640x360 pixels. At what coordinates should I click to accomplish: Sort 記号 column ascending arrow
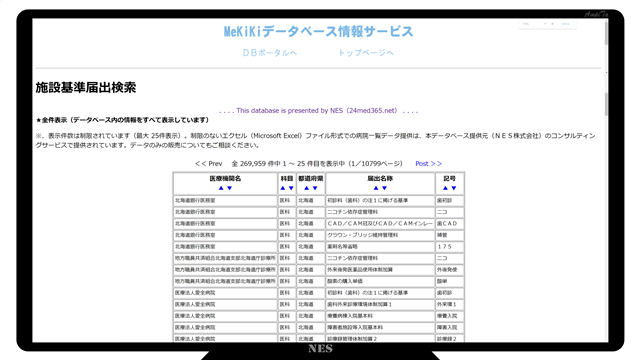445,188
